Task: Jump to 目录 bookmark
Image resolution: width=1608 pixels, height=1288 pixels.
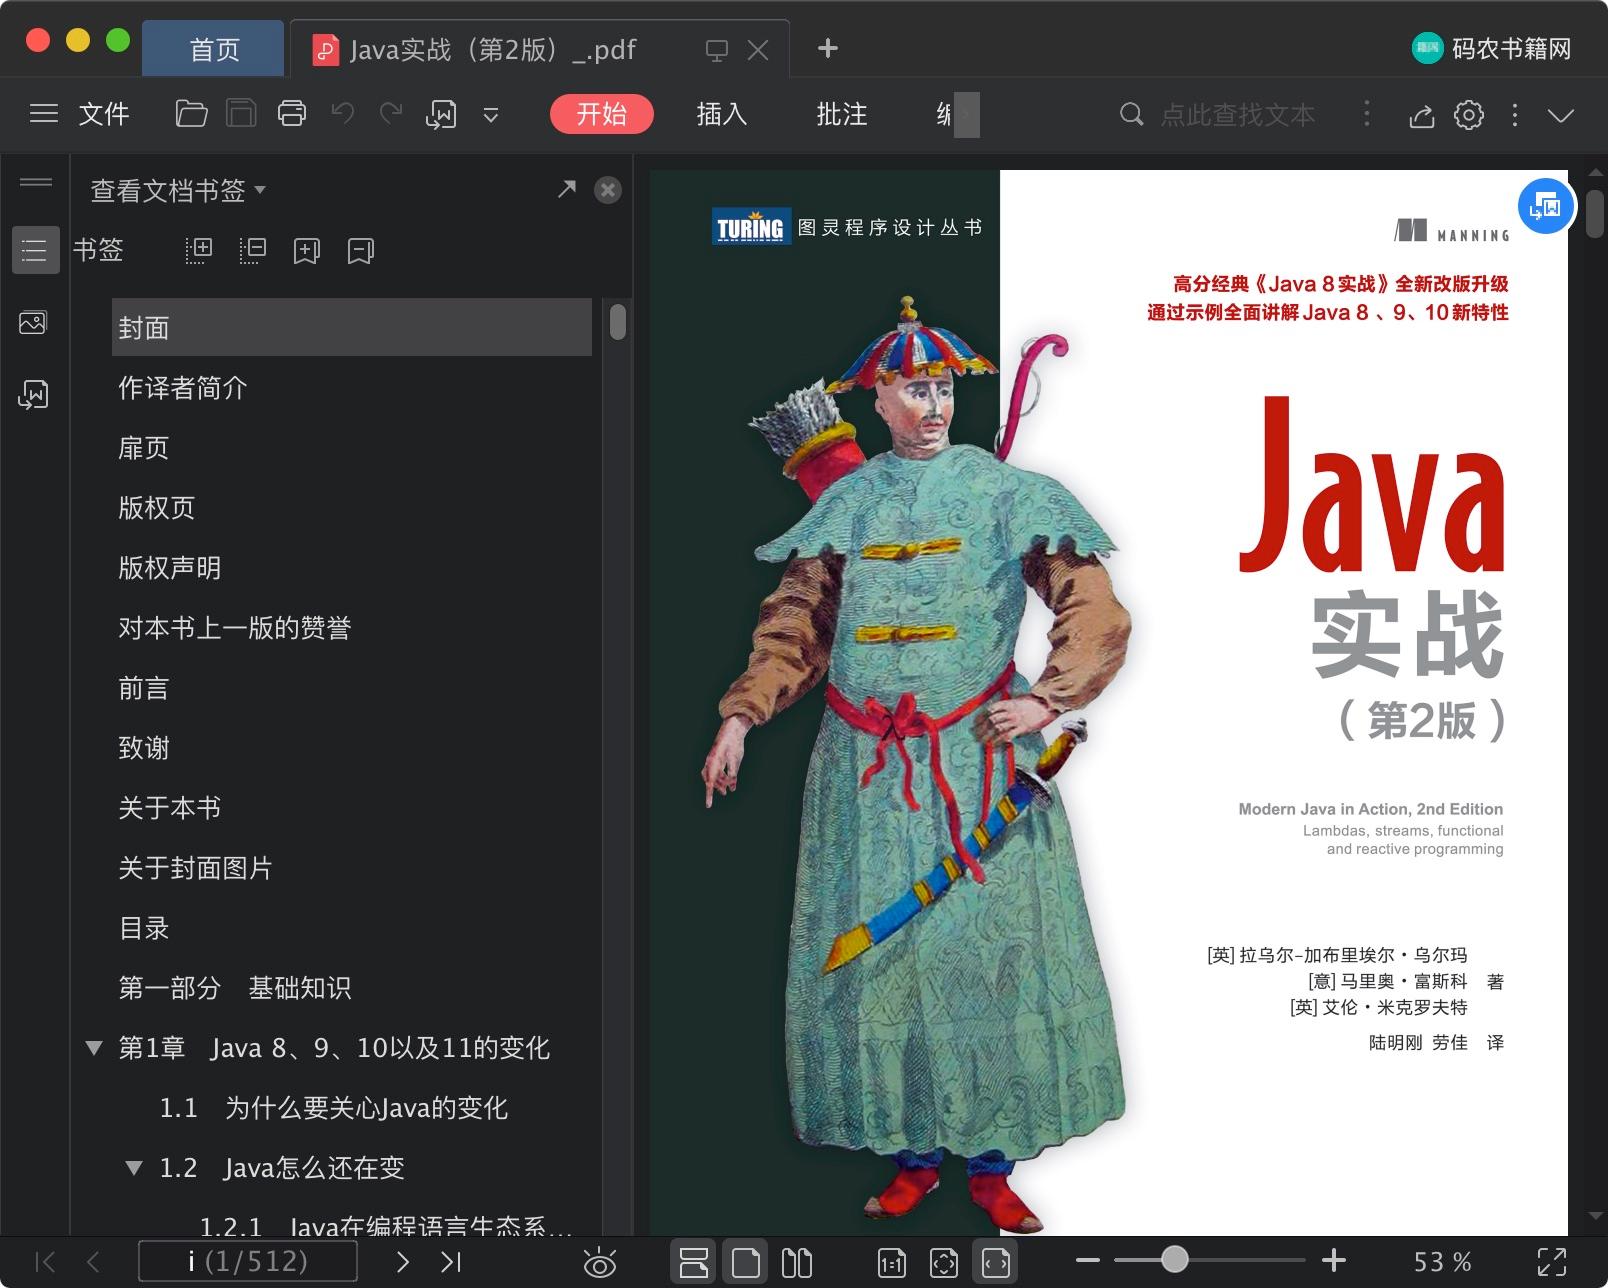Action: click(x=144, y=928)
